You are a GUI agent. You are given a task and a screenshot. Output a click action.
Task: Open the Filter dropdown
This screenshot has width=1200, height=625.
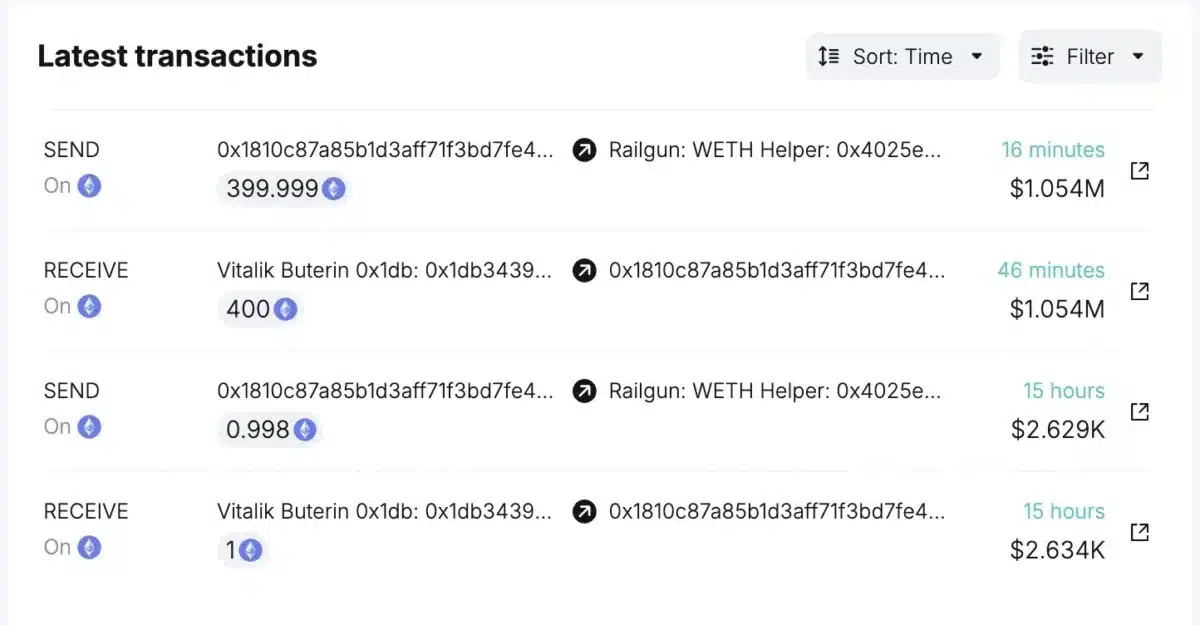coord(1089,57)
